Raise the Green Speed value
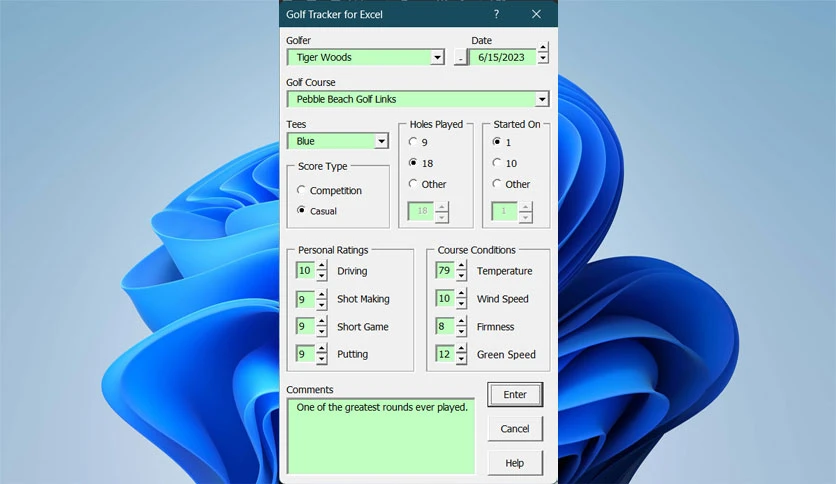Viewport: 836px width, 484px height. (461, 349)
